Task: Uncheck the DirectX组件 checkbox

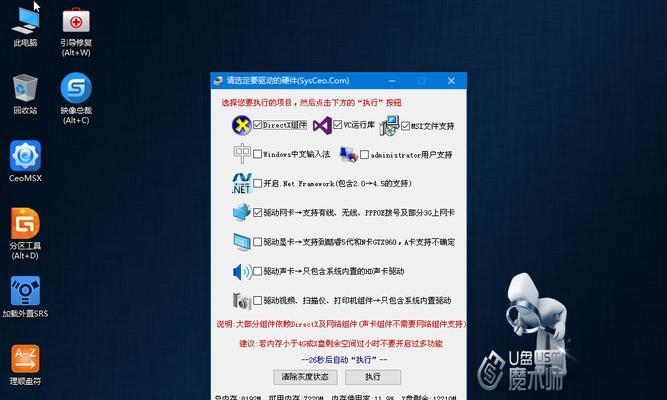Action: point(257,125)
